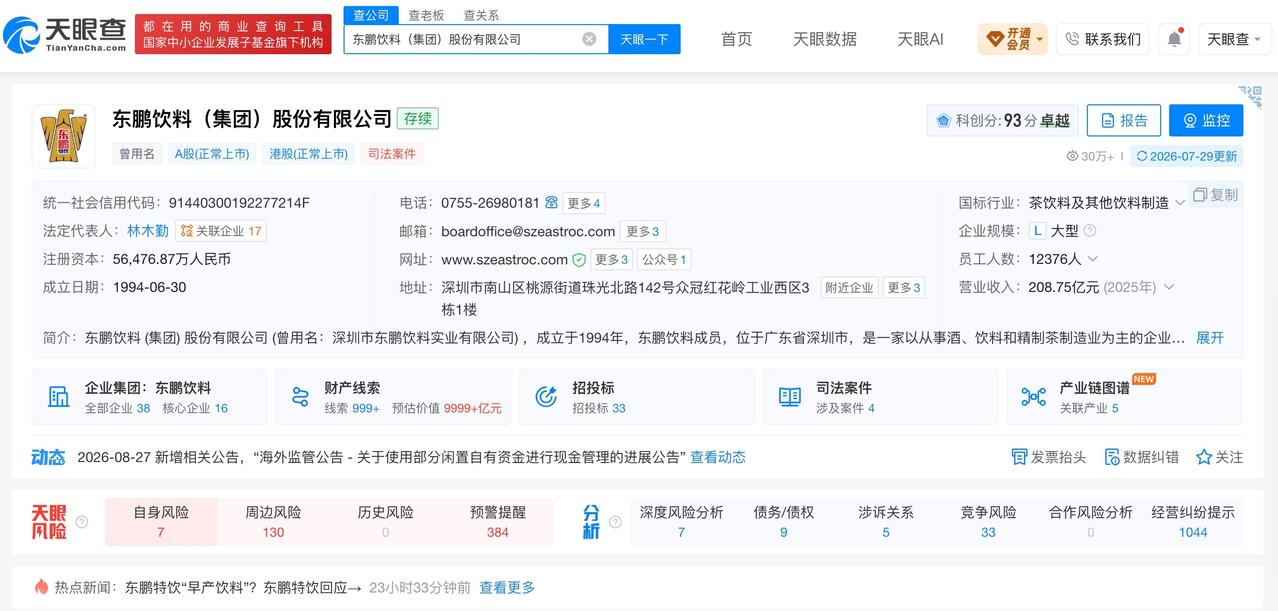This screenshot has width=1278, height=611.
Task: Open 深度风险分析 7
Action: tap(682, 522)
